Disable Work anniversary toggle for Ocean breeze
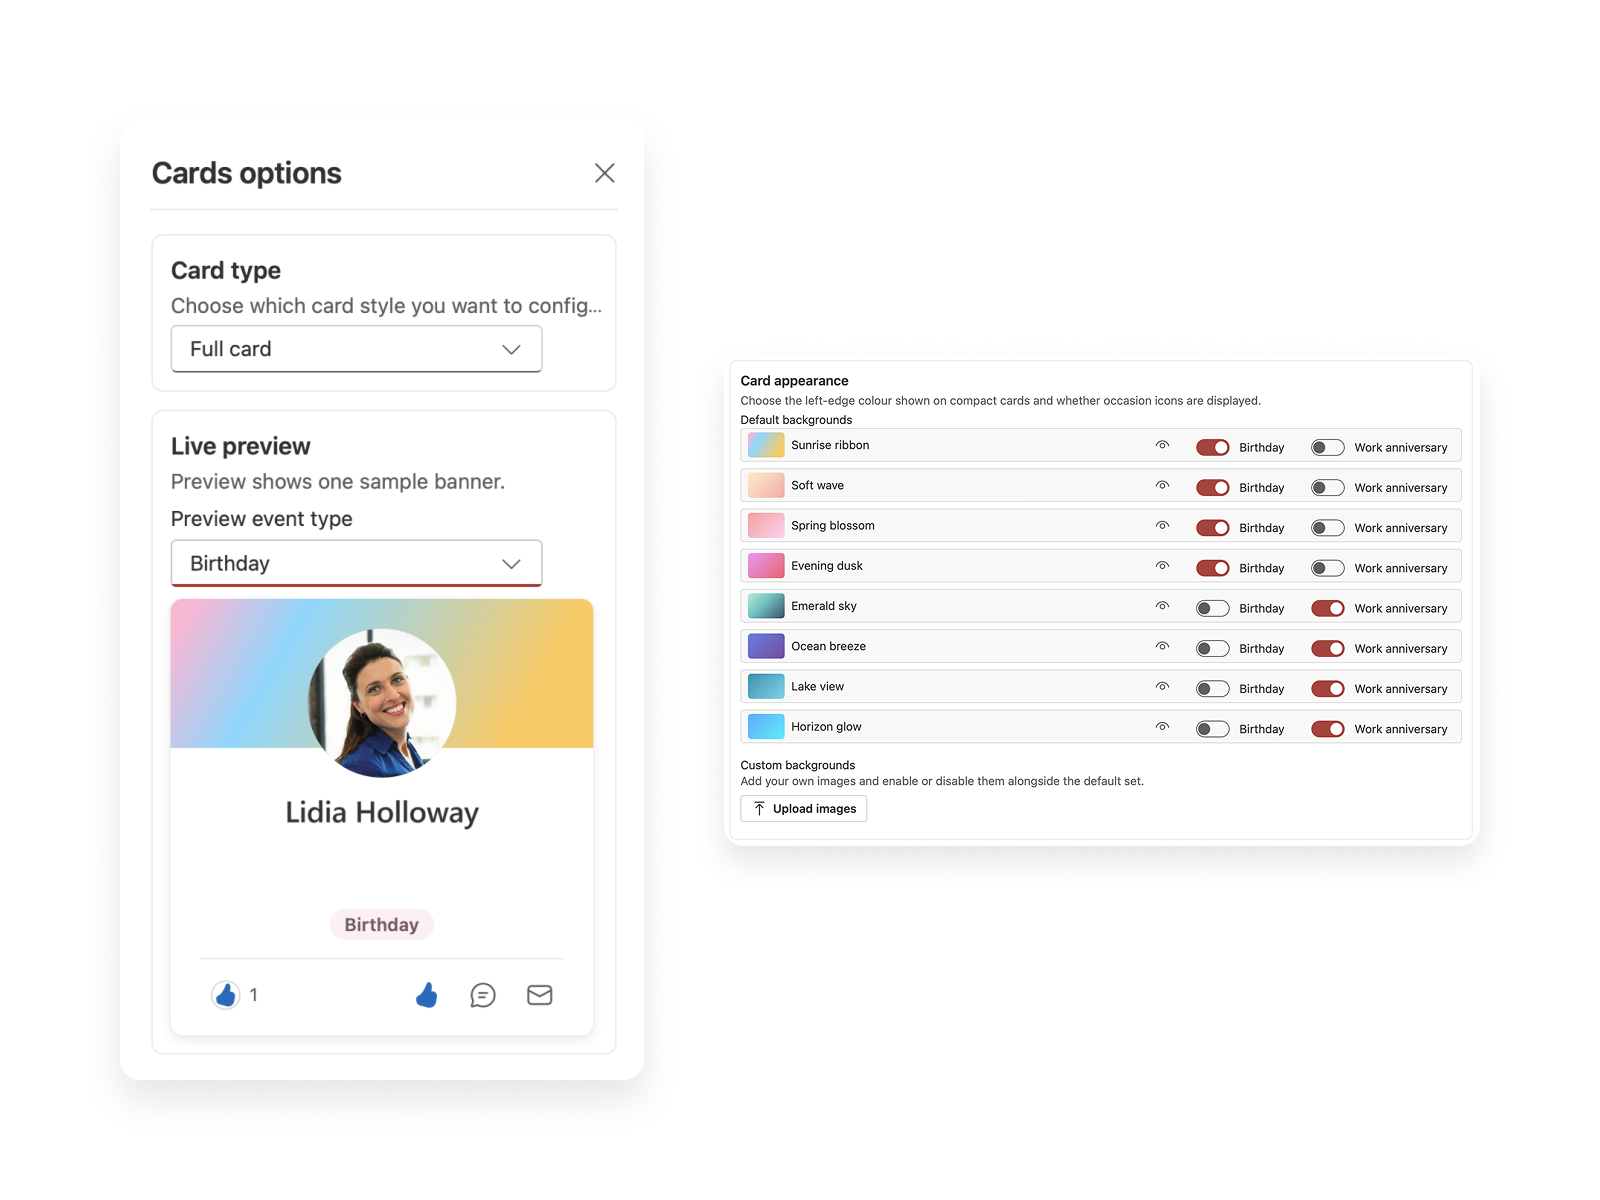The height and width of the screenshot is (1200, 1600). (x=1328, y=649)
